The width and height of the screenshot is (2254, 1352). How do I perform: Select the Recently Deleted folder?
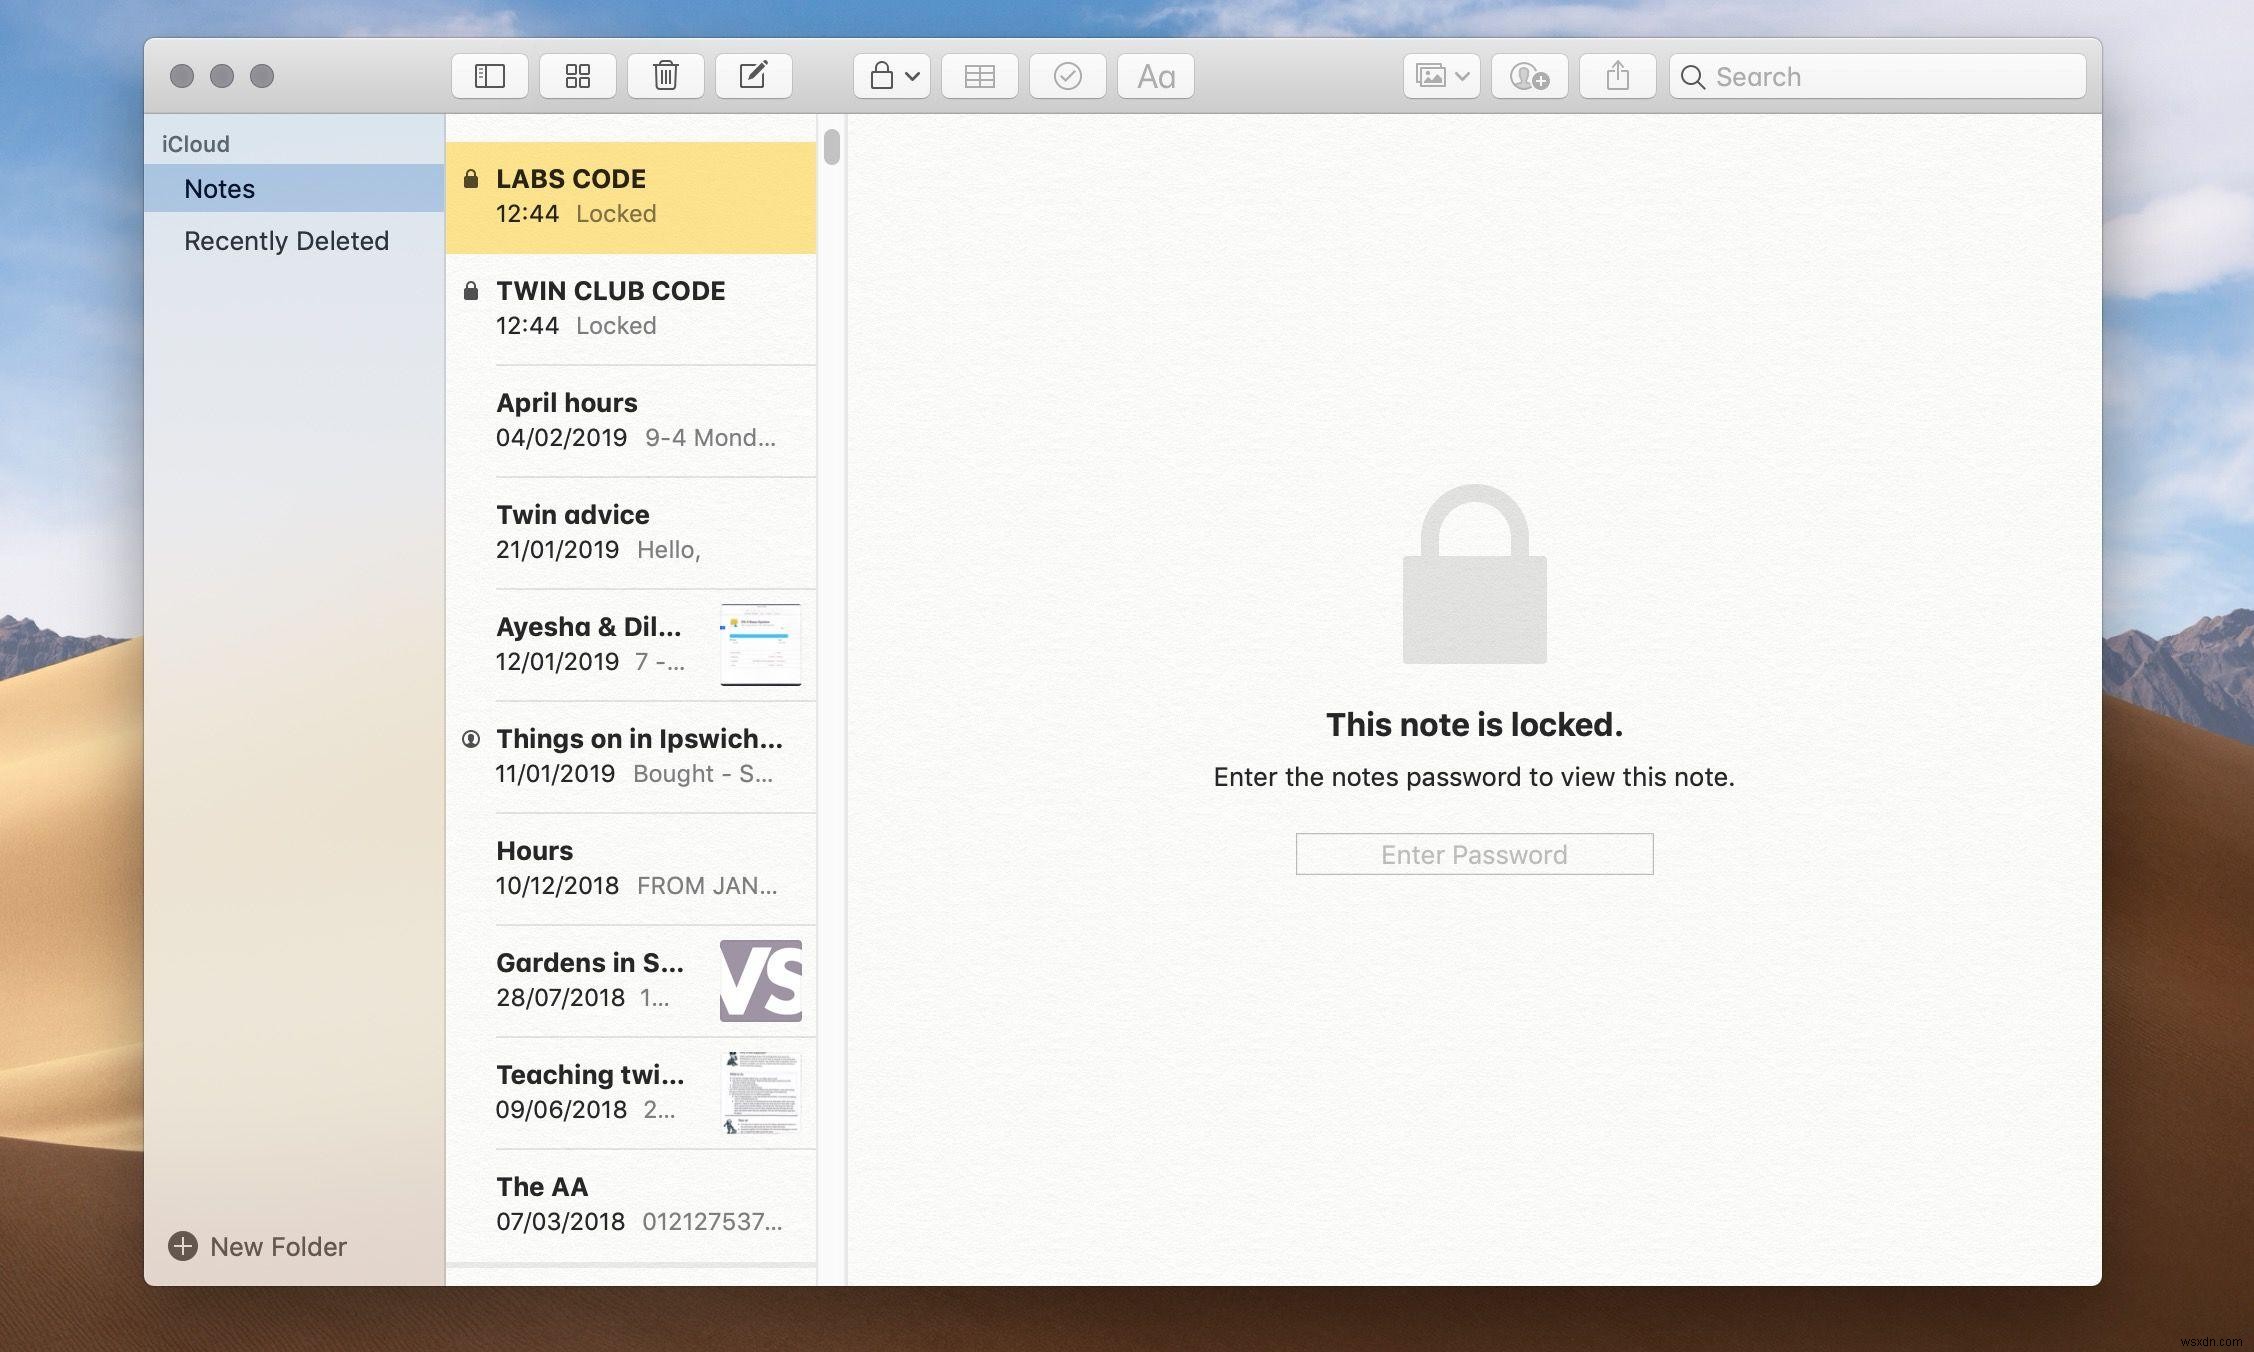[x=286, y=240]
